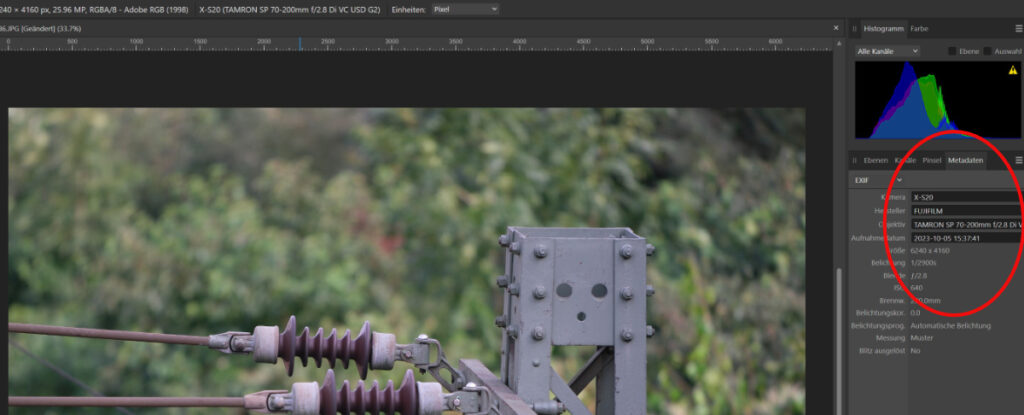Click the exposure value 1/2900s
The height and width of the screenshot is (415, 1024).
click(x=923, y=263)
